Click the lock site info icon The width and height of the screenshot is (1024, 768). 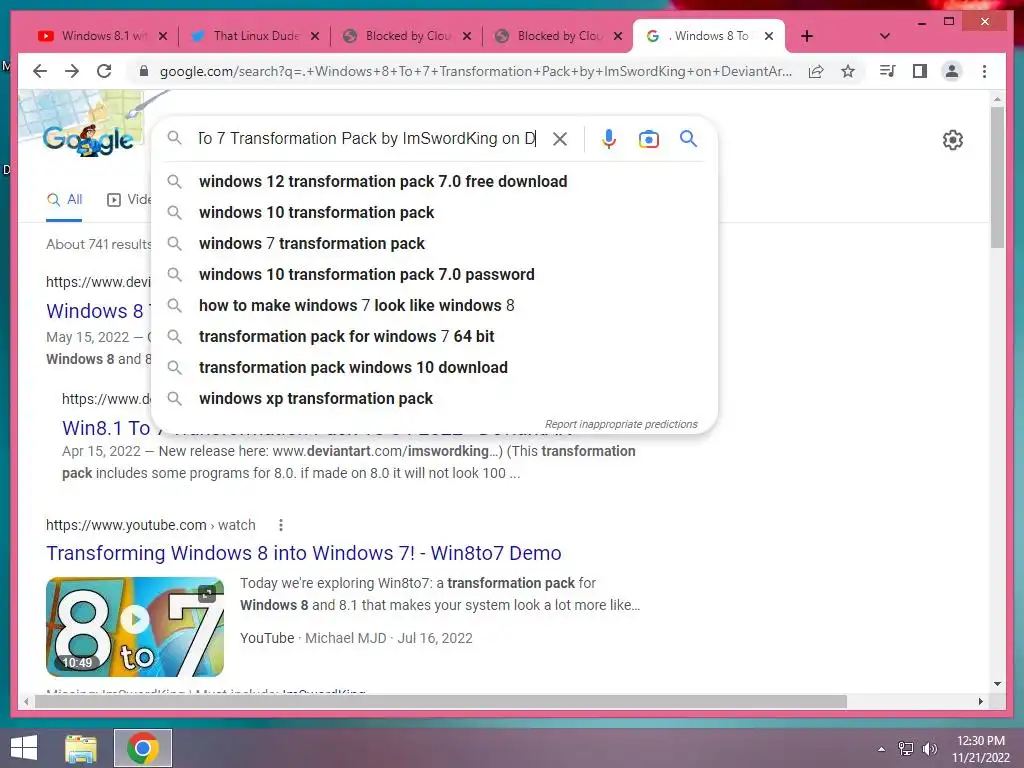(144, 71)
